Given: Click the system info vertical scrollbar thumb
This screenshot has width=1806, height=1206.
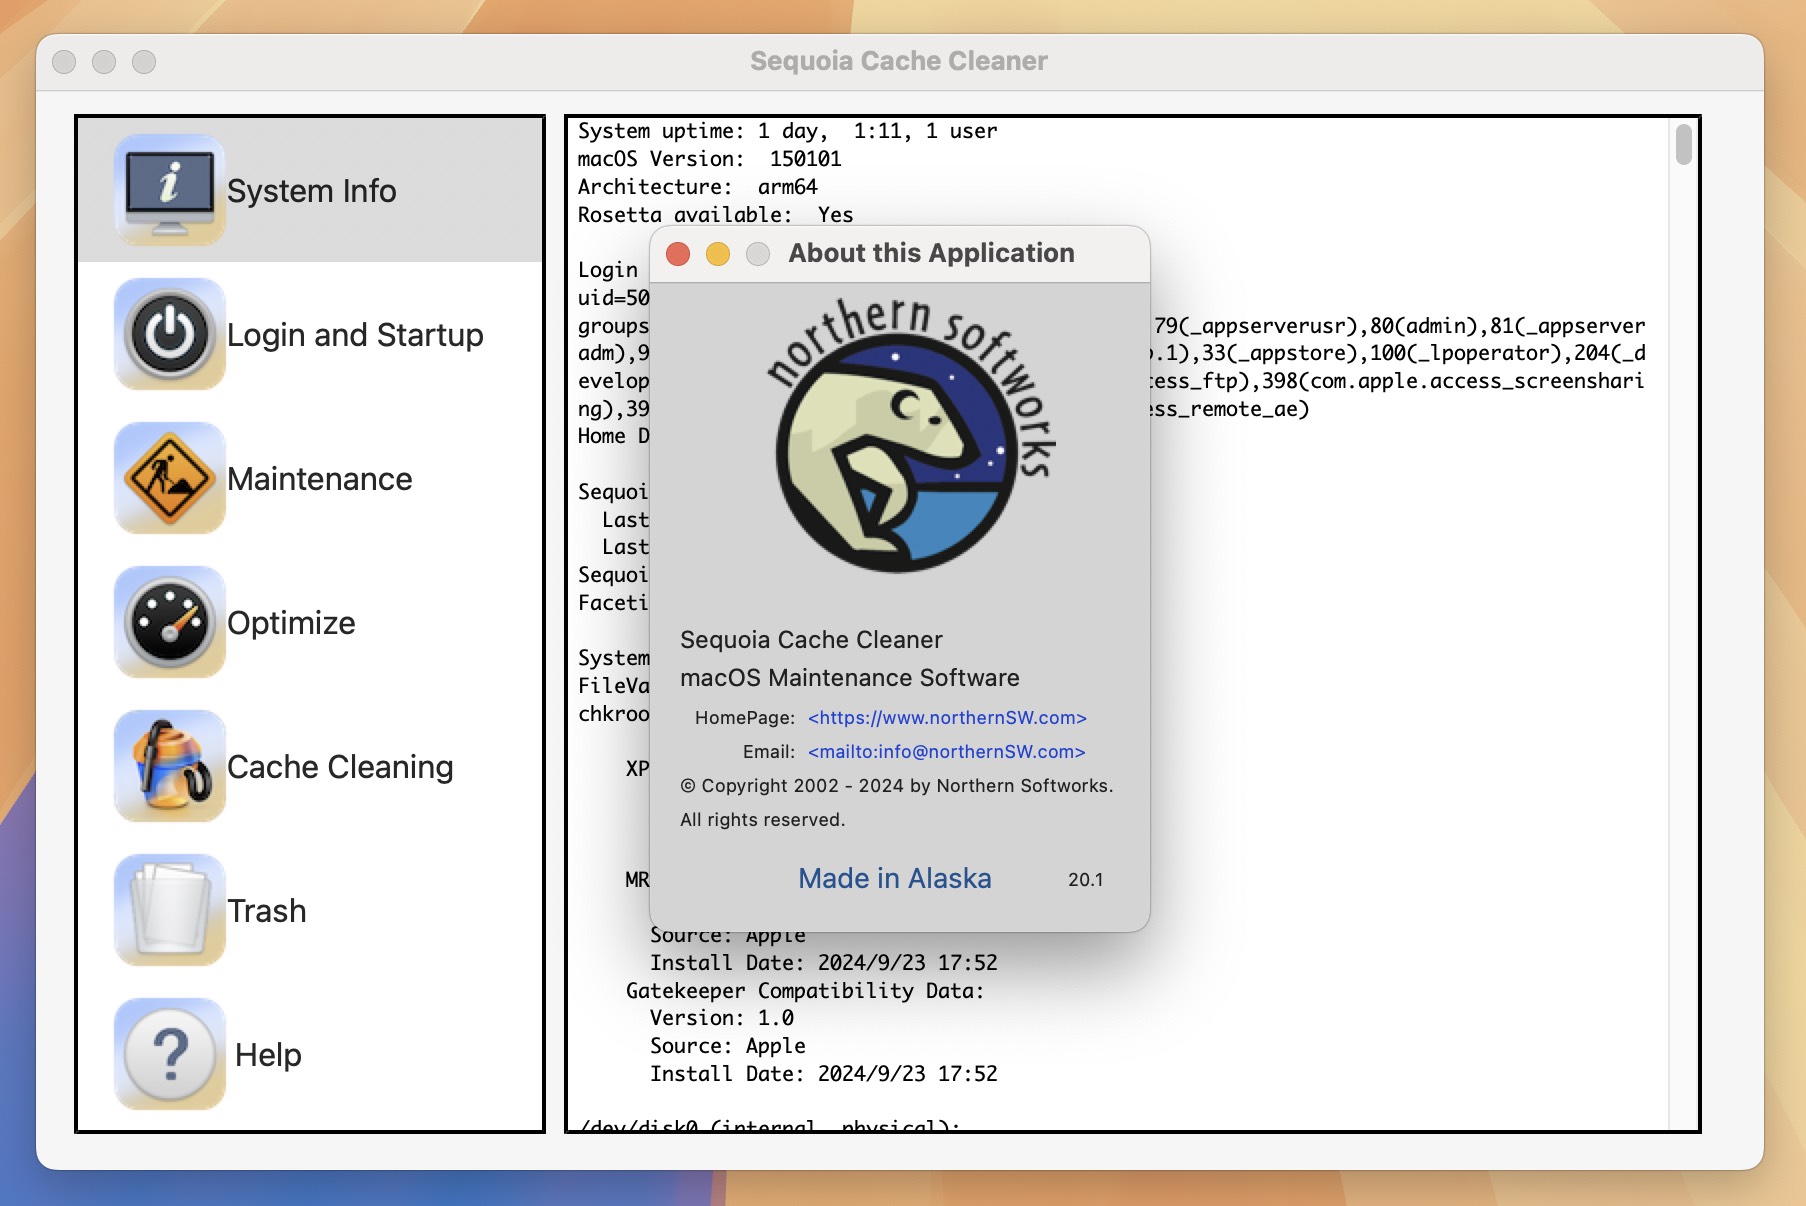Looking at the screenshot, I should click(x=1684, y=144).
